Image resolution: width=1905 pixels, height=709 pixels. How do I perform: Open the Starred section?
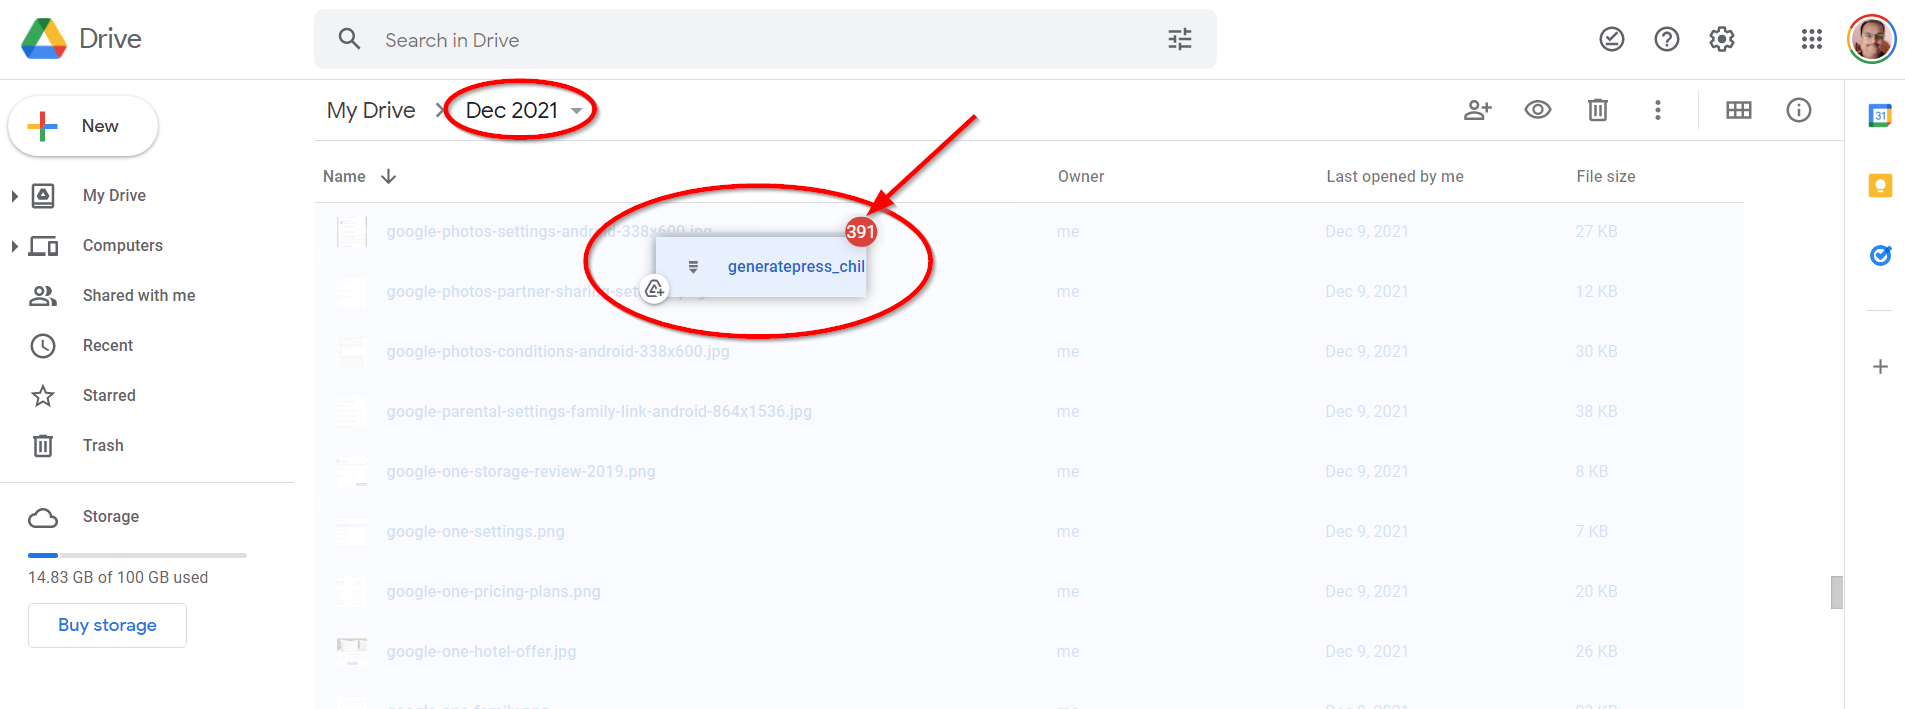(x=109, y=396)
